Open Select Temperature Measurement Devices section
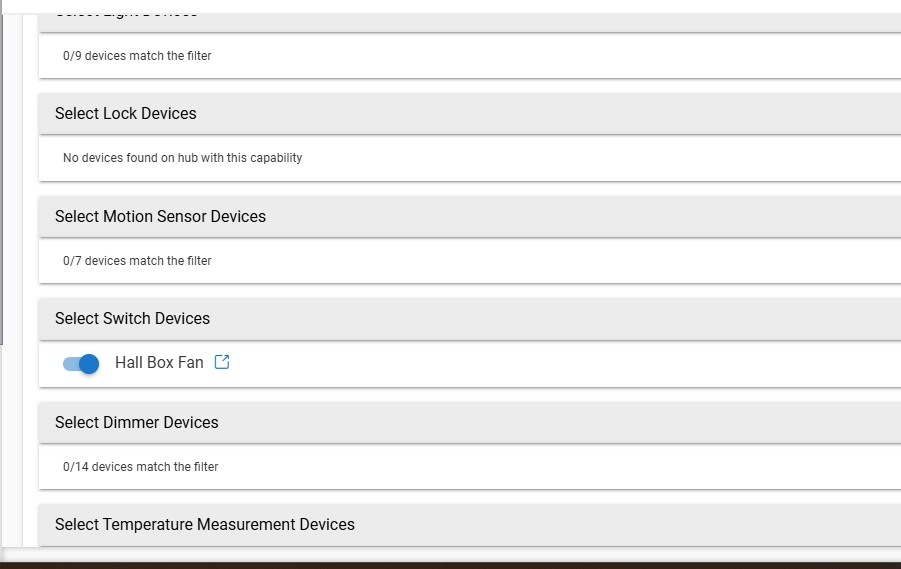The image size is (901, 569). click(x=470, y=525)
